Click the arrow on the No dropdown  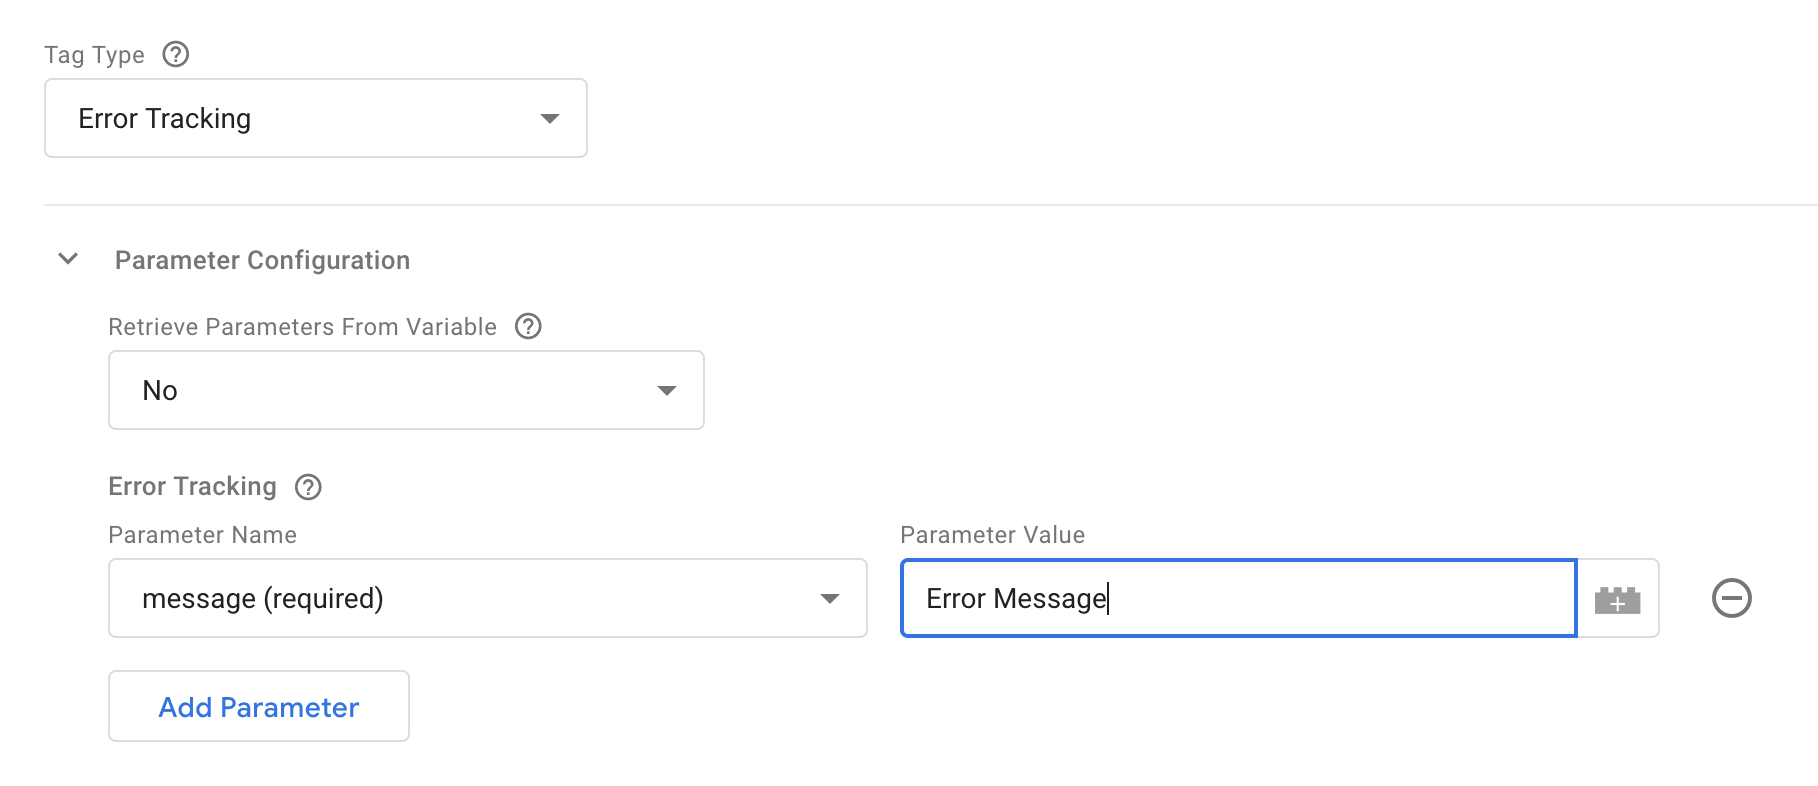(x=666, y=390)
